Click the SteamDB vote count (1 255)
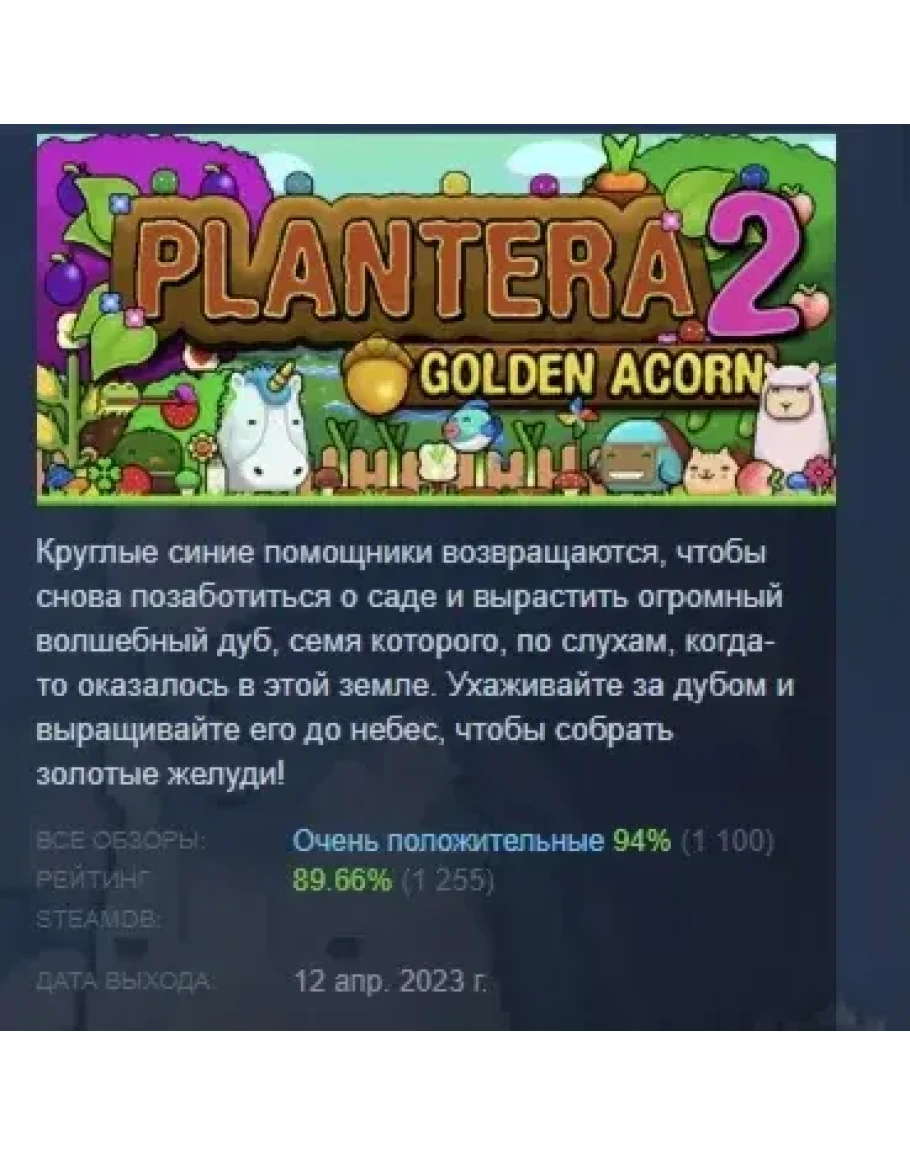Screen dimensions: 910x1155 click(448, 880)
